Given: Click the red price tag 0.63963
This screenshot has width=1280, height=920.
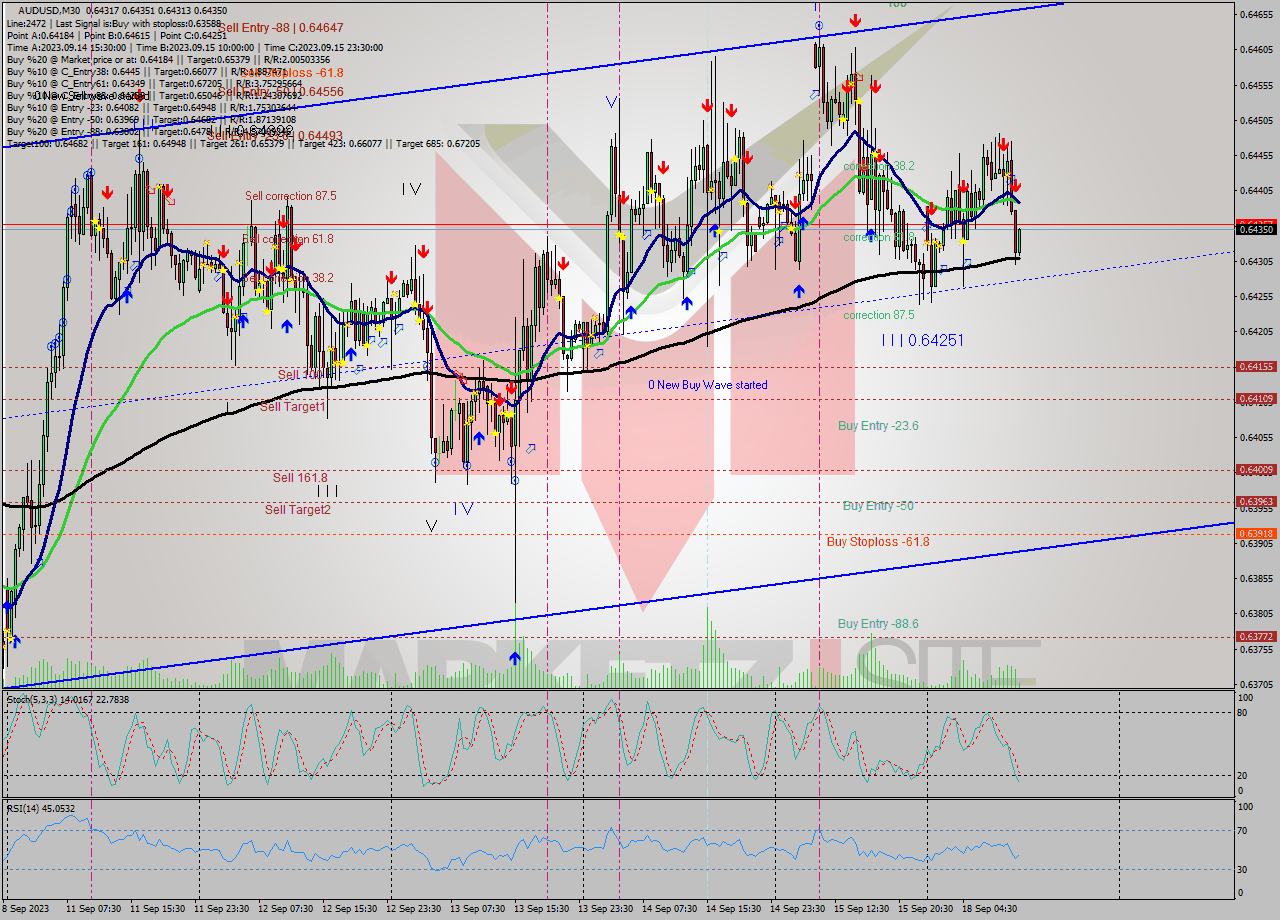Looking at the screenshot, I should point(1257,502).
